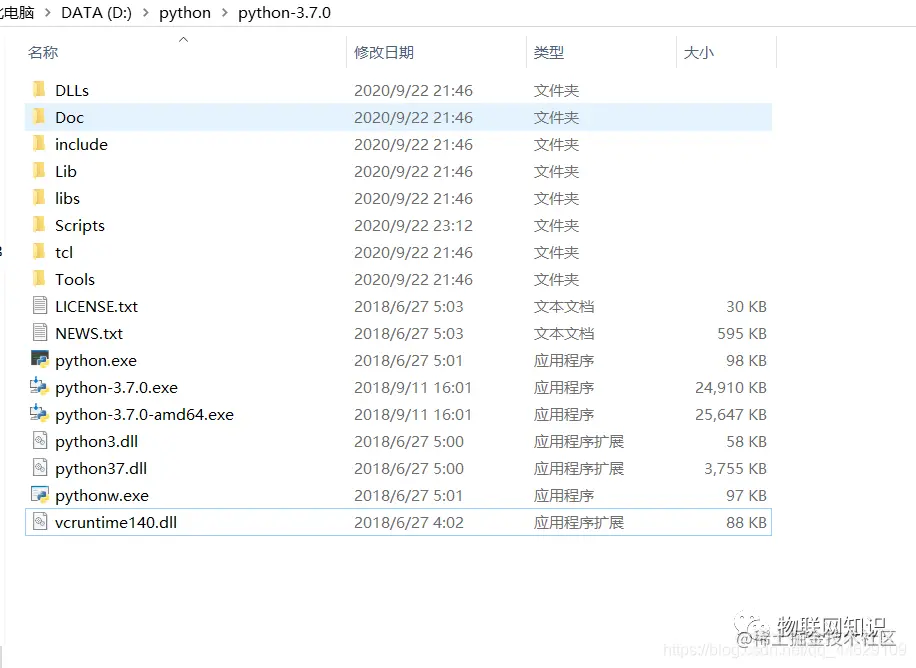Select the NEWS.txt file name
Screen dimensions: 916x668
[x=89, y=333]
